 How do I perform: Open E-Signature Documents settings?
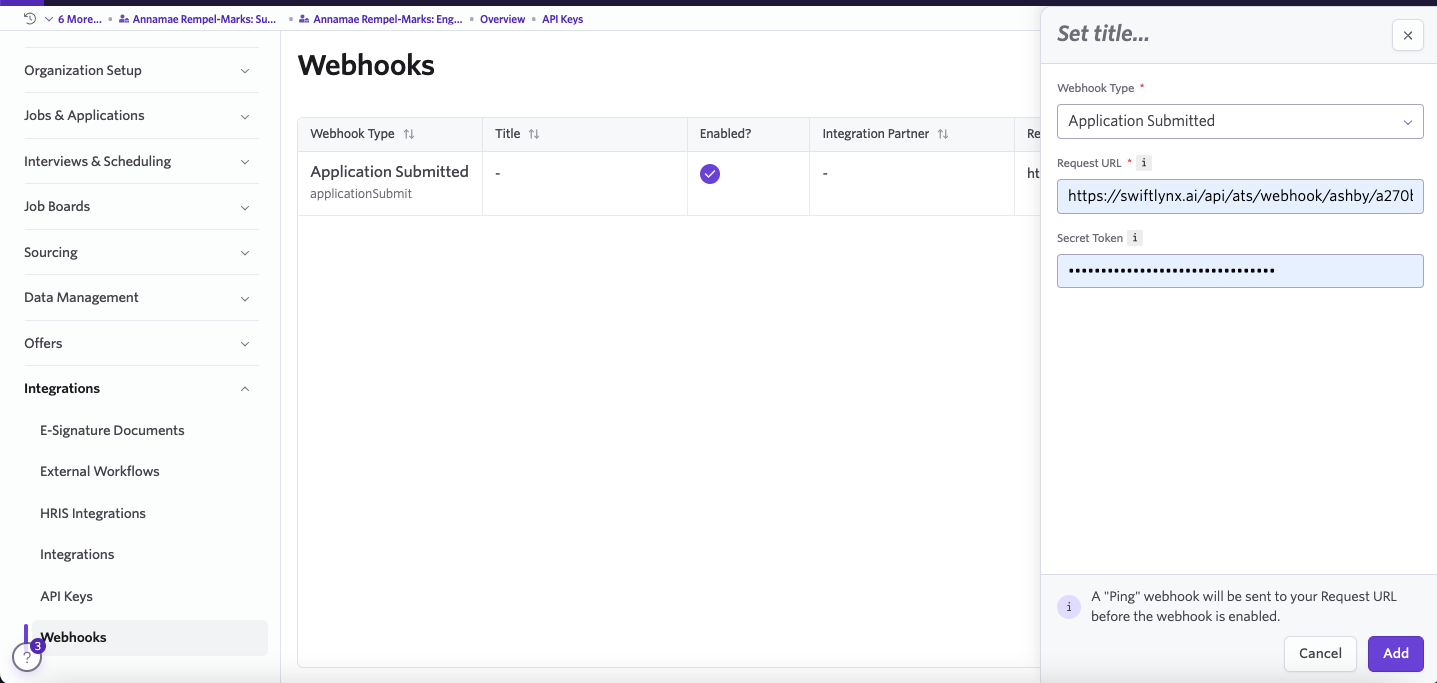tap(112, 430)
